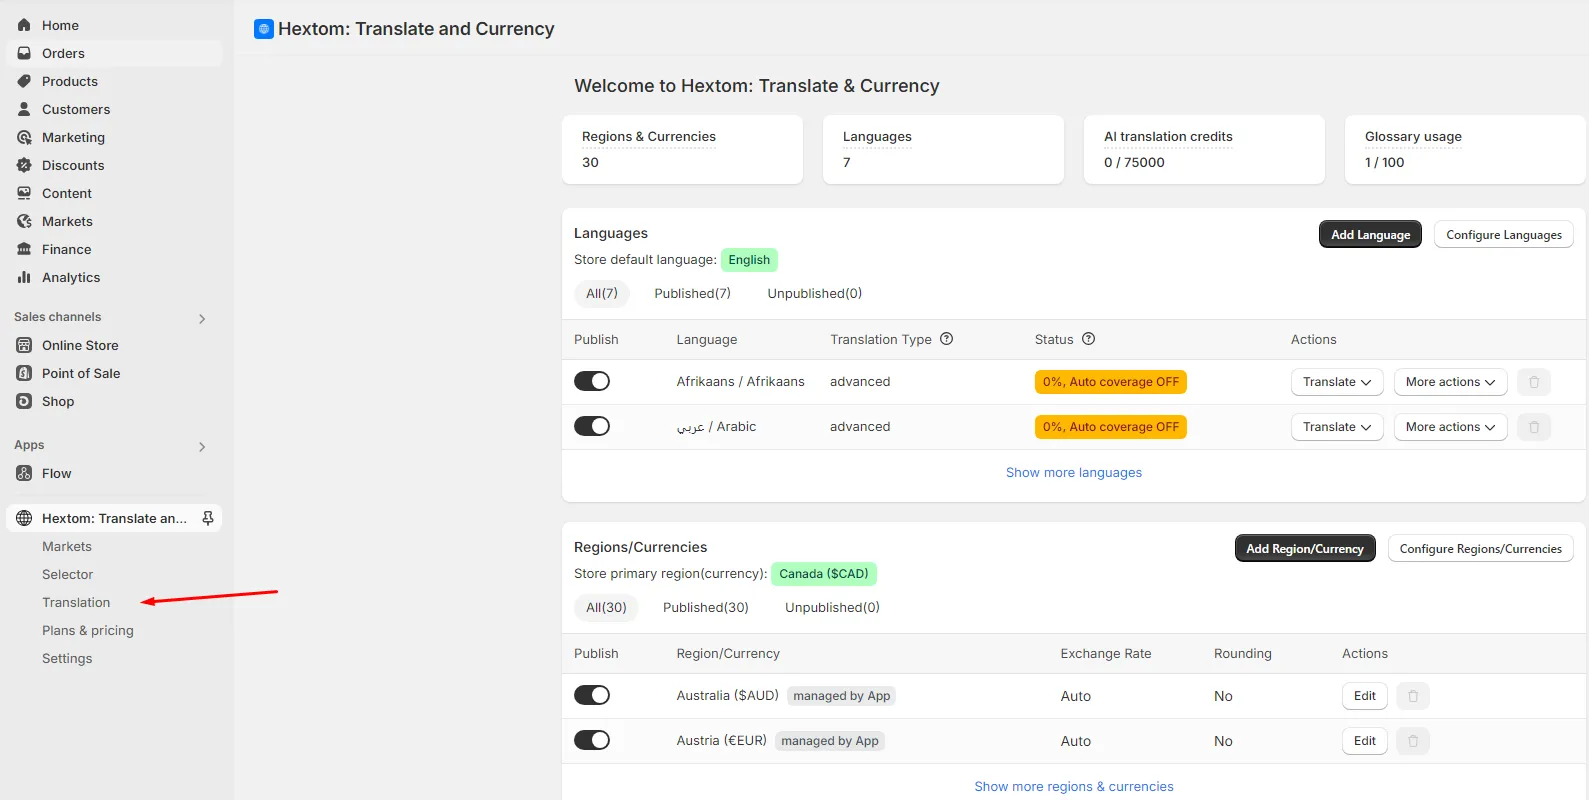Select the Unpublished(0) regions tab

tap(833, 608)
